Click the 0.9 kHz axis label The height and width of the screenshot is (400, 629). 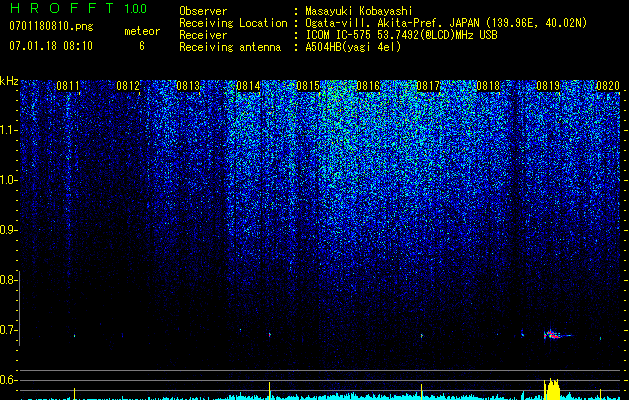point(9,230)
